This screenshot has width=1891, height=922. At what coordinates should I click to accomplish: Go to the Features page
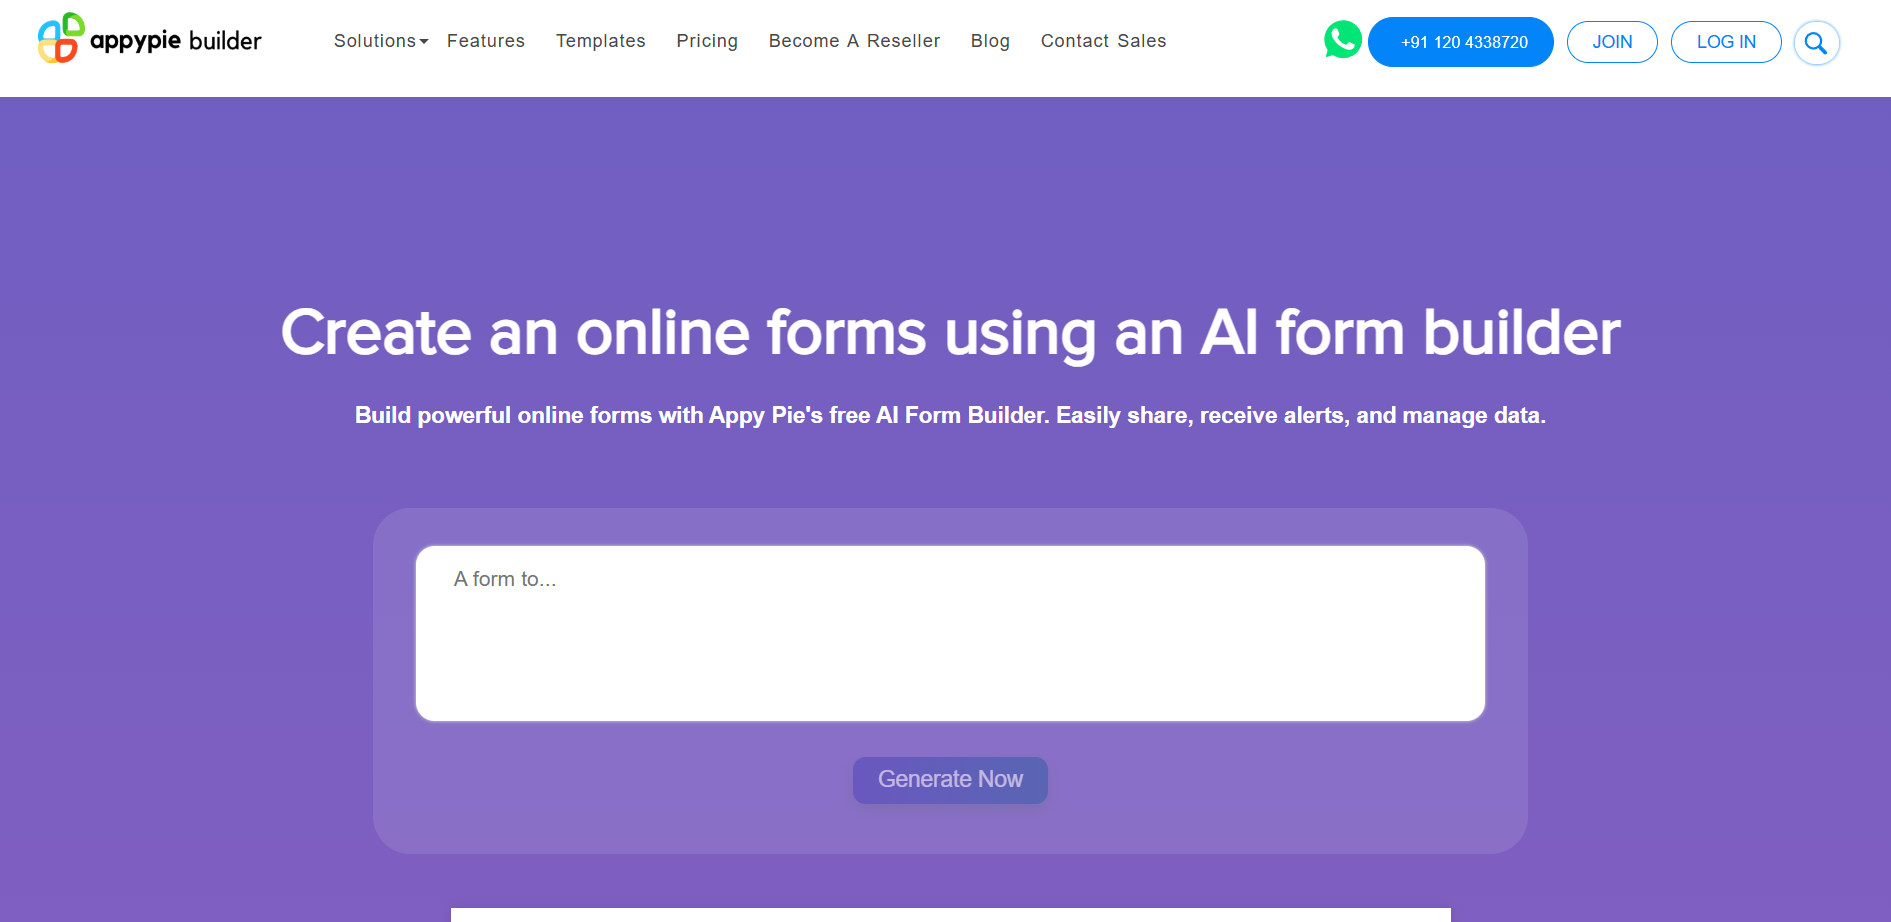point(485,41)
